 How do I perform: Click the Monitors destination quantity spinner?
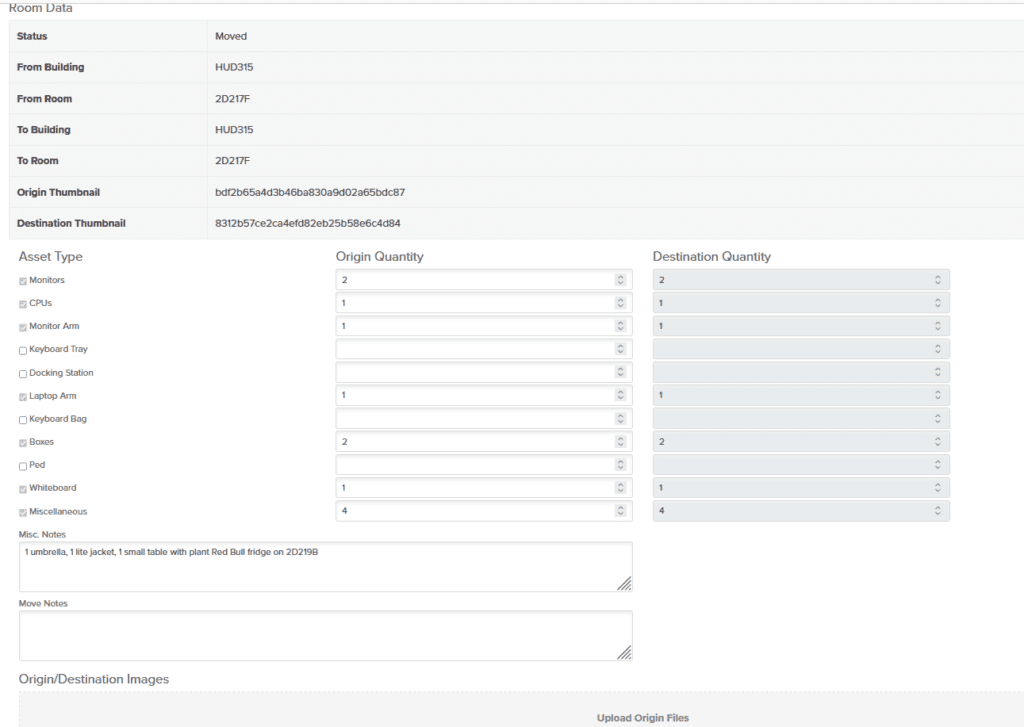pos(937,280)
